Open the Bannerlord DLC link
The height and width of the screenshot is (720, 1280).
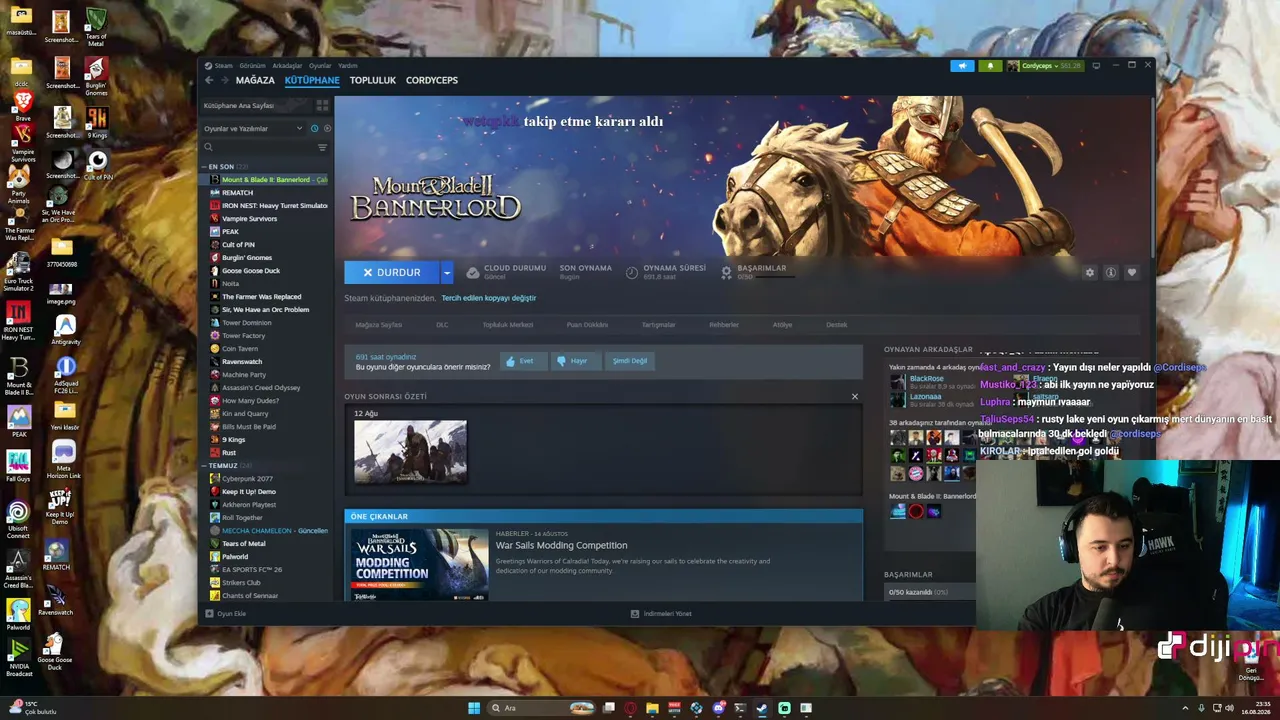pyautogui.click(x=442, y=325)
